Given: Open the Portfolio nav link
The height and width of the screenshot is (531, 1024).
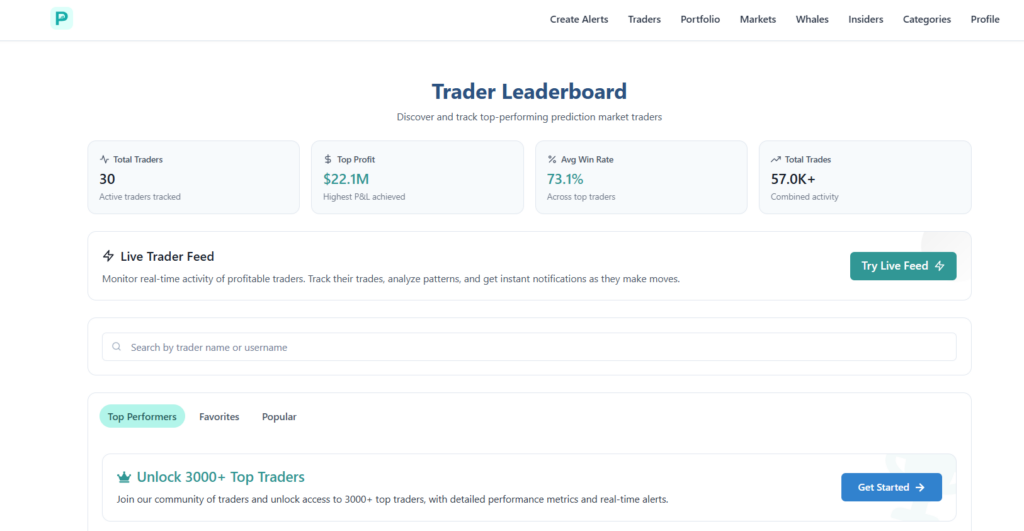Looking at the screenshot, I should (x=700, y=20).
